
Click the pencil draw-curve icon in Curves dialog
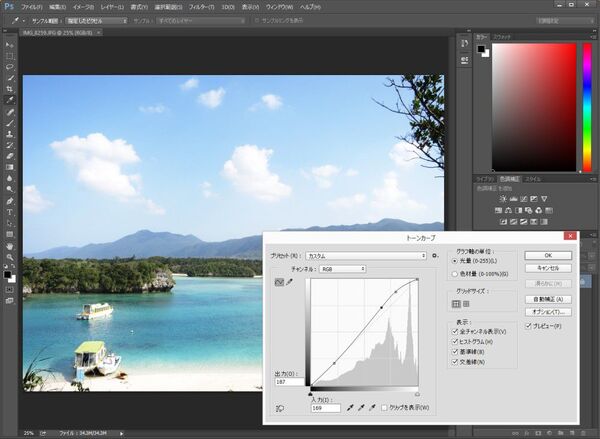[291, 283]
